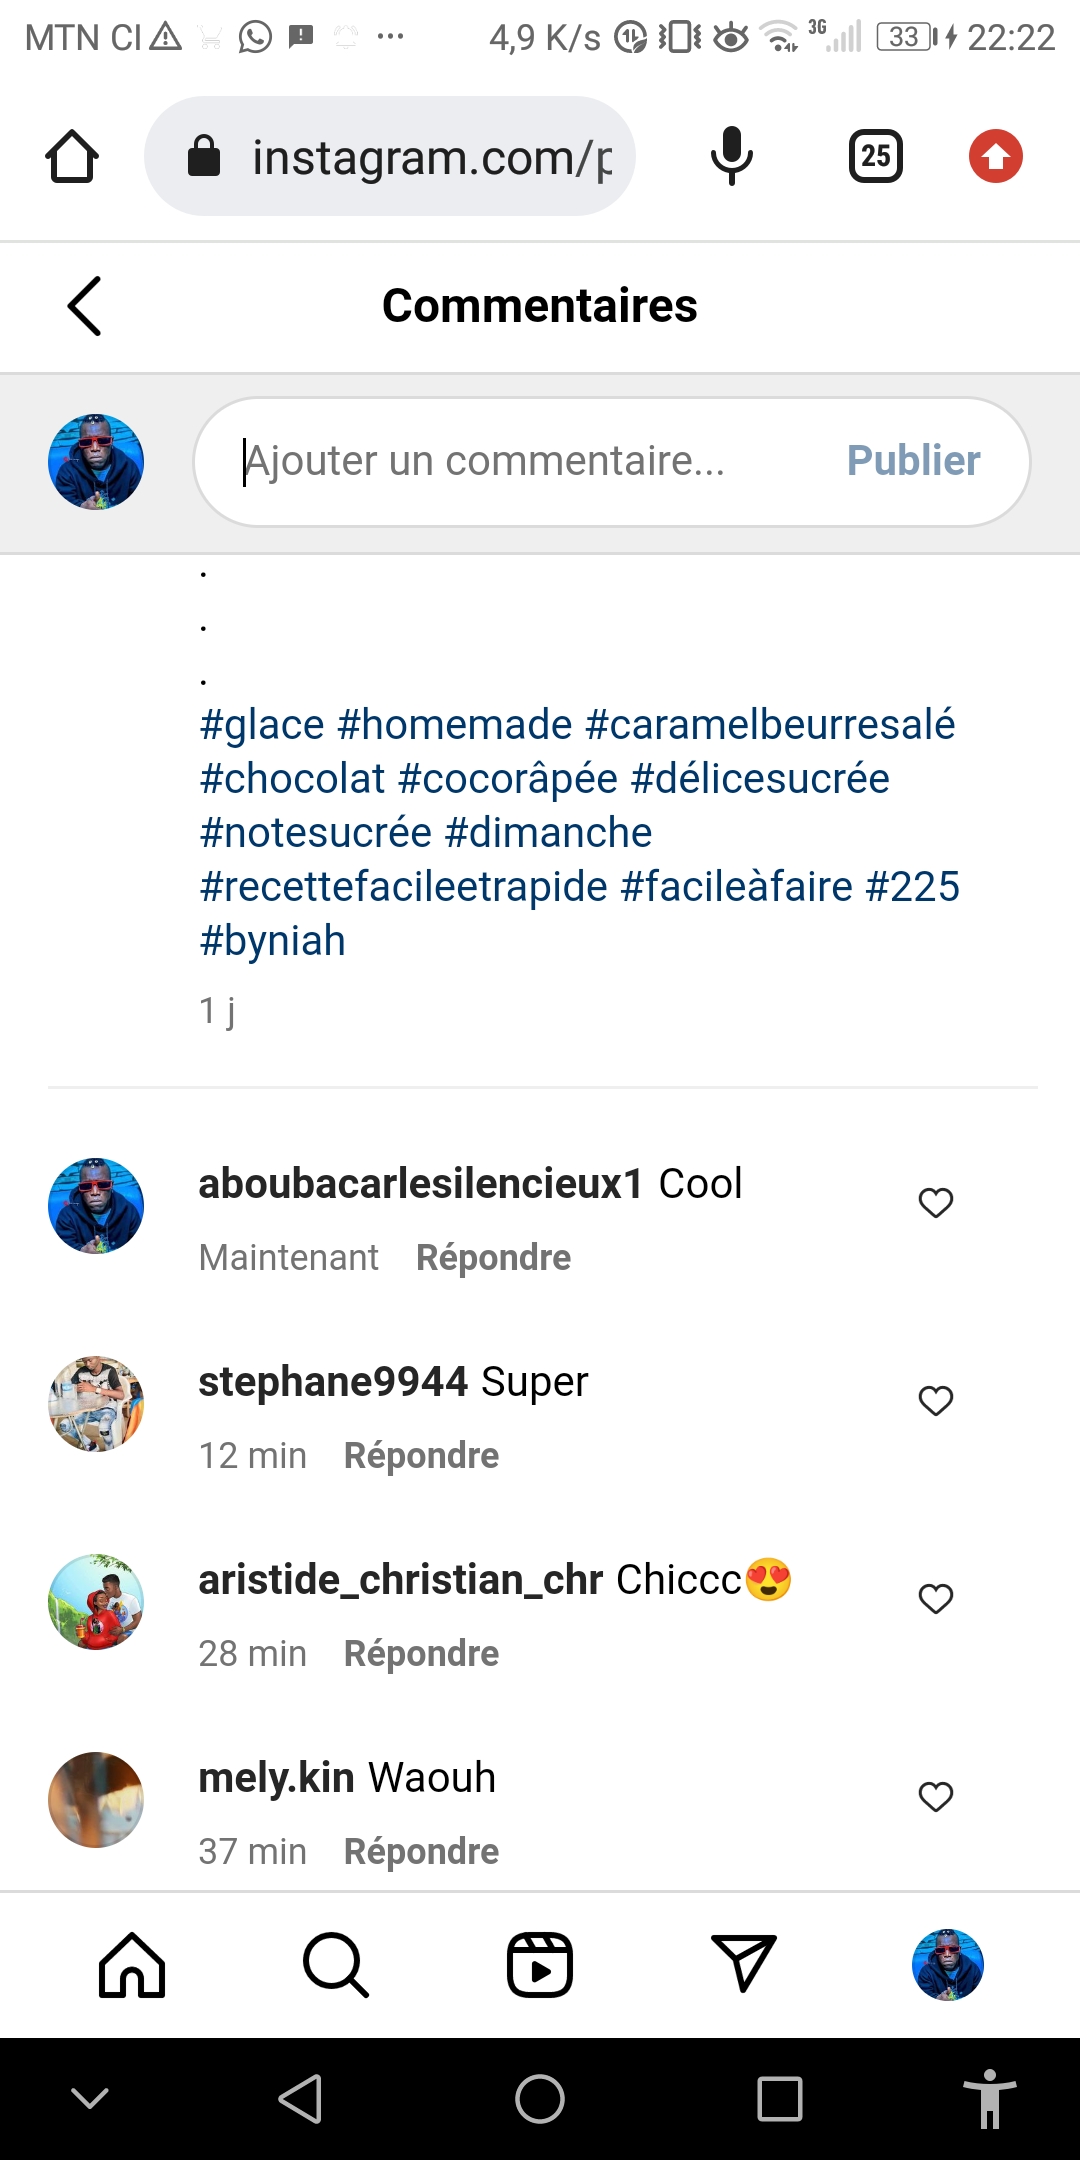
Task: Collapse keyboard with the down chevron
Action: tap(90, 2098)
